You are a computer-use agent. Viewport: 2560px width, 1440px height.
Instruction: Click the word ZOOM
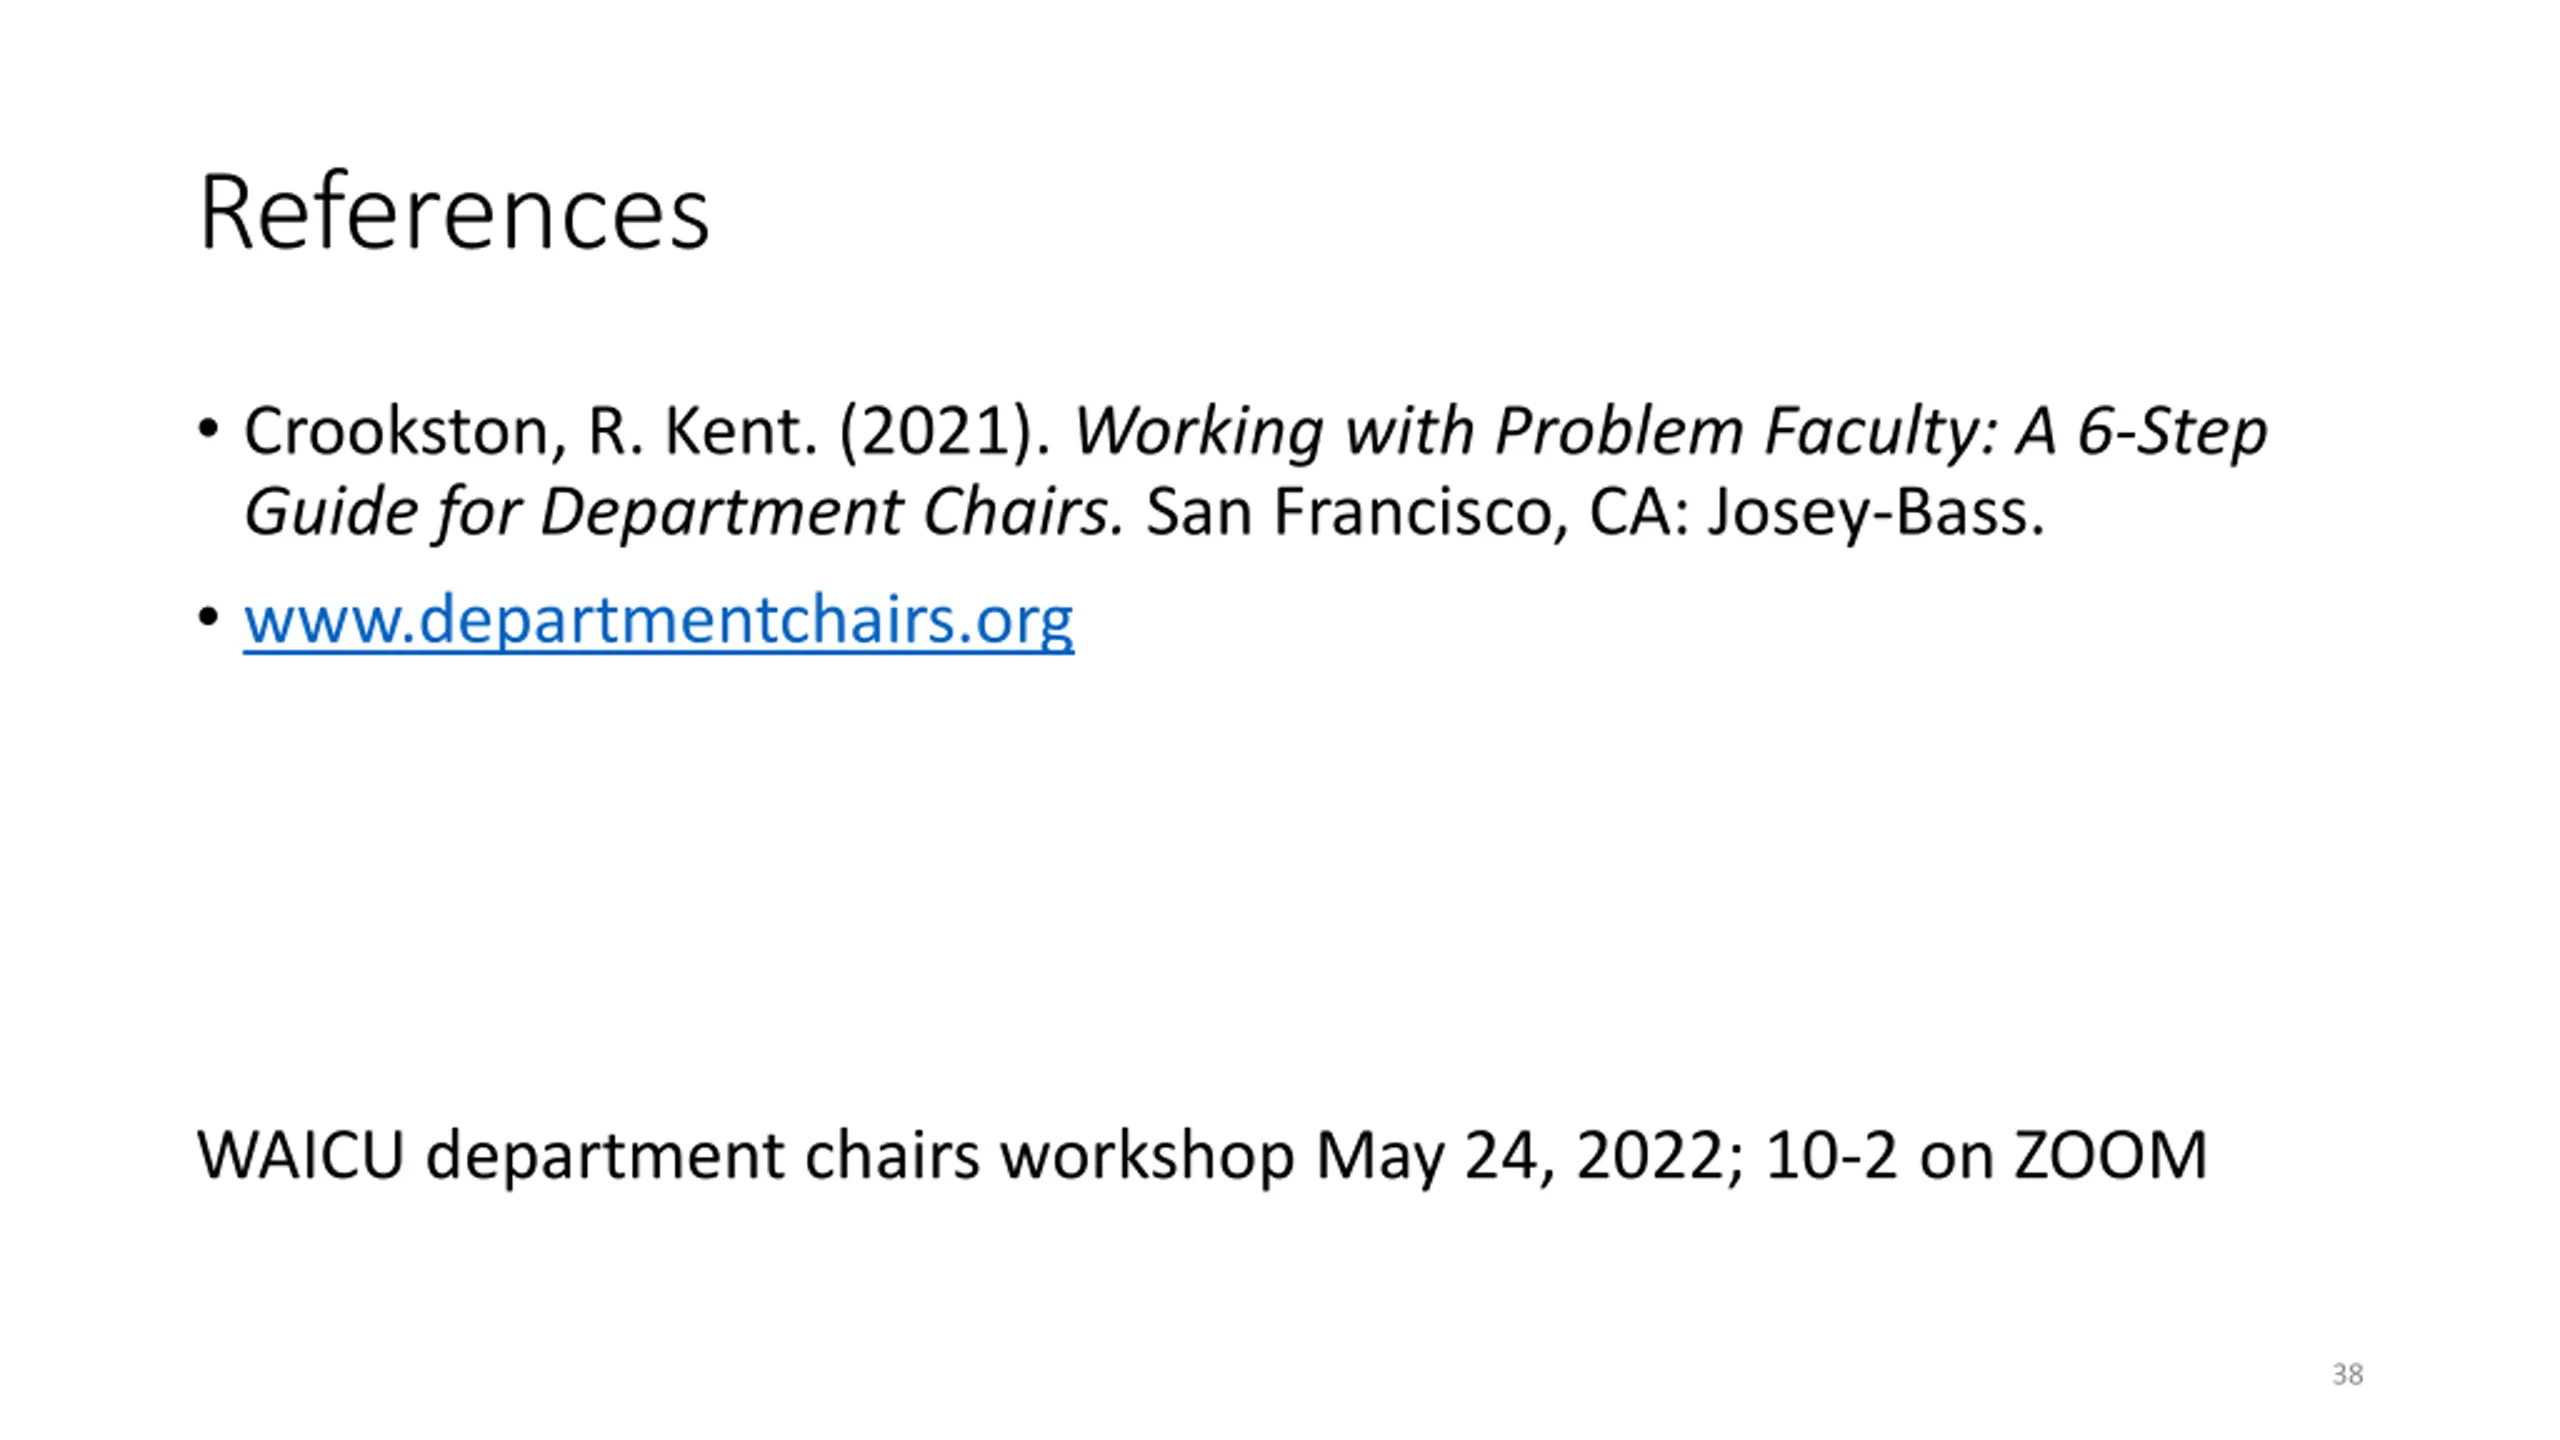pyautogui.click(x=2110, y=1156)
